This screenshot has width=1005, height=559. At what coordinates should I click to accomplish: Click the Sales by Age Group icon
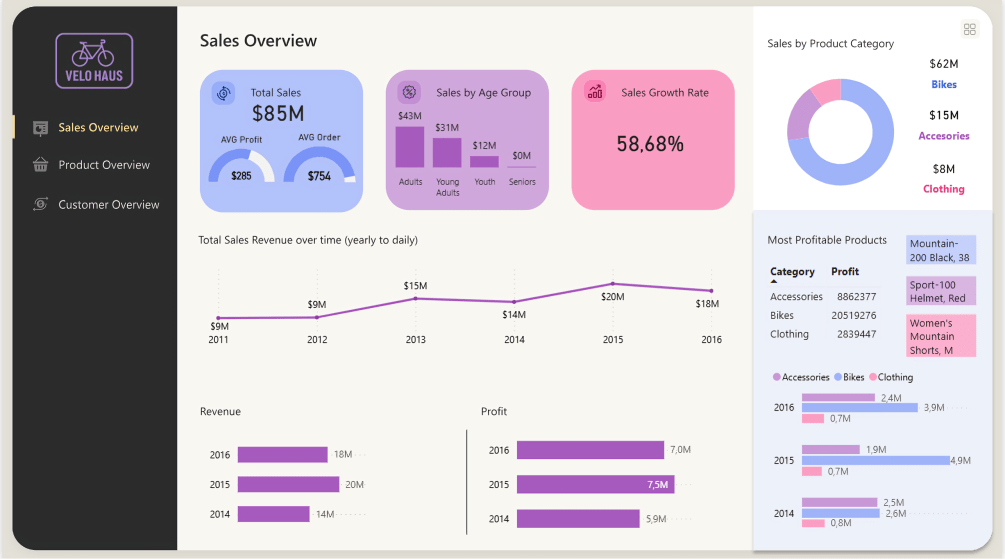(409, 92)
